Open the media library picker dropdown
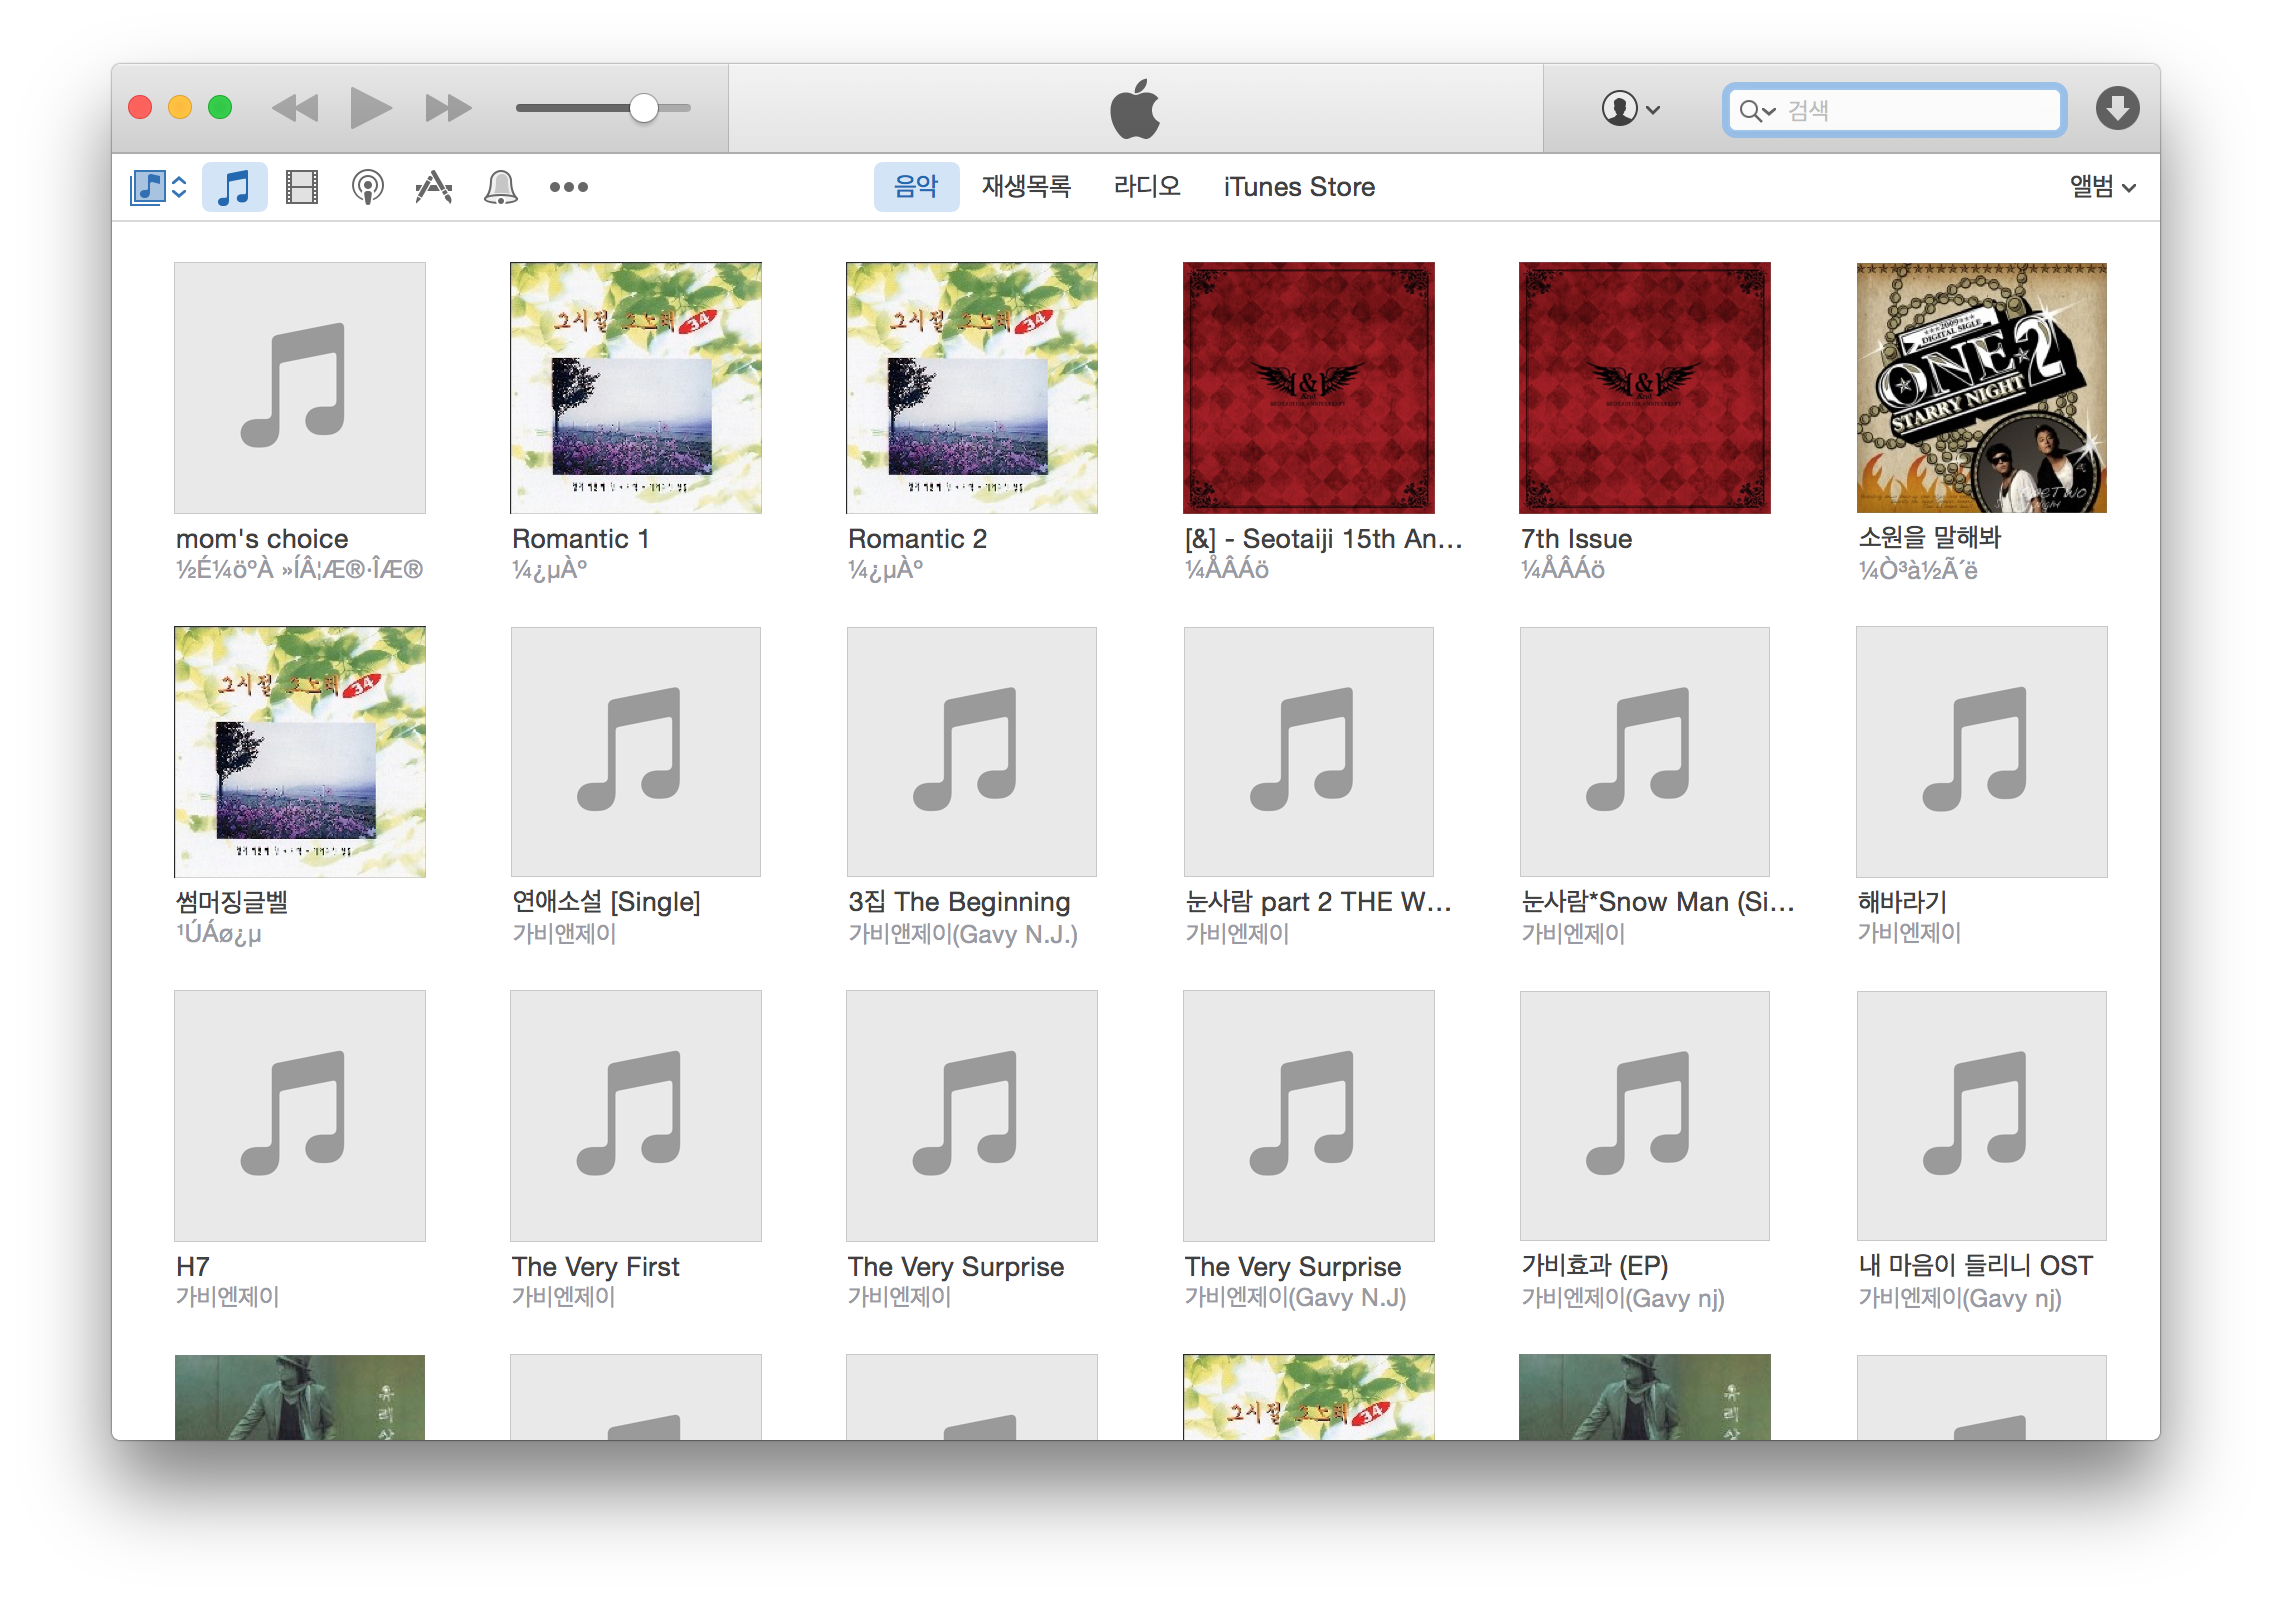This screenshot has height=1600, width=2272. [x=158, y=187]
